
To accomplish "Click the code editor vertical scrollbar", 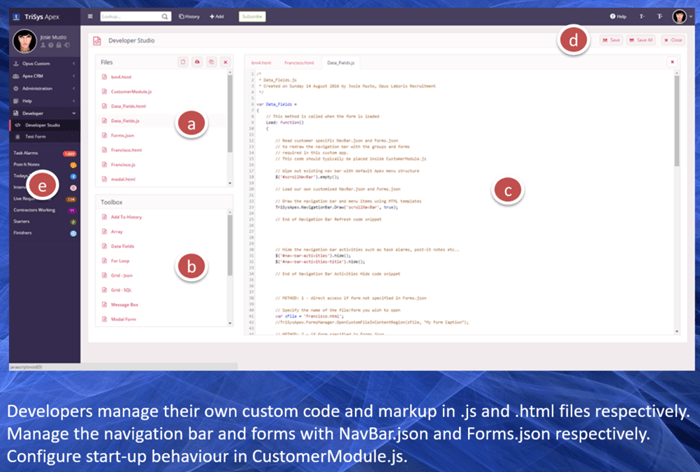I will point(677,121).
